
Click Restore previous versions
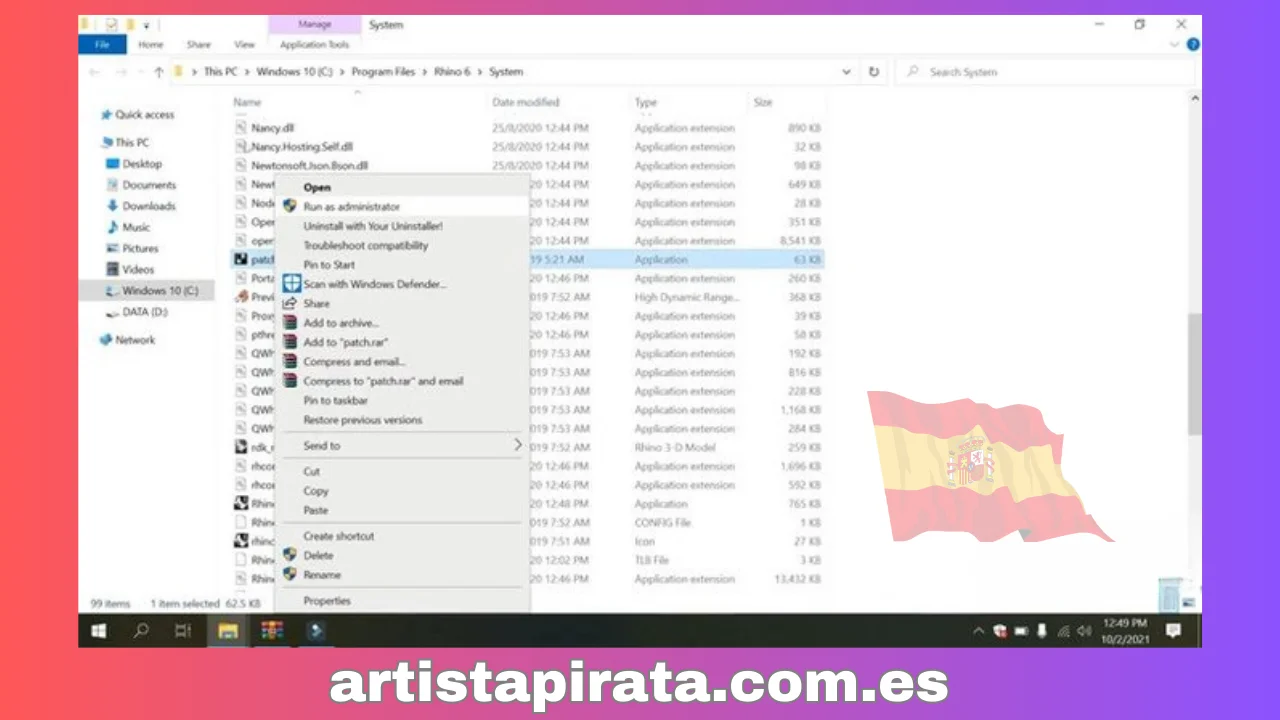click(363, 420)
